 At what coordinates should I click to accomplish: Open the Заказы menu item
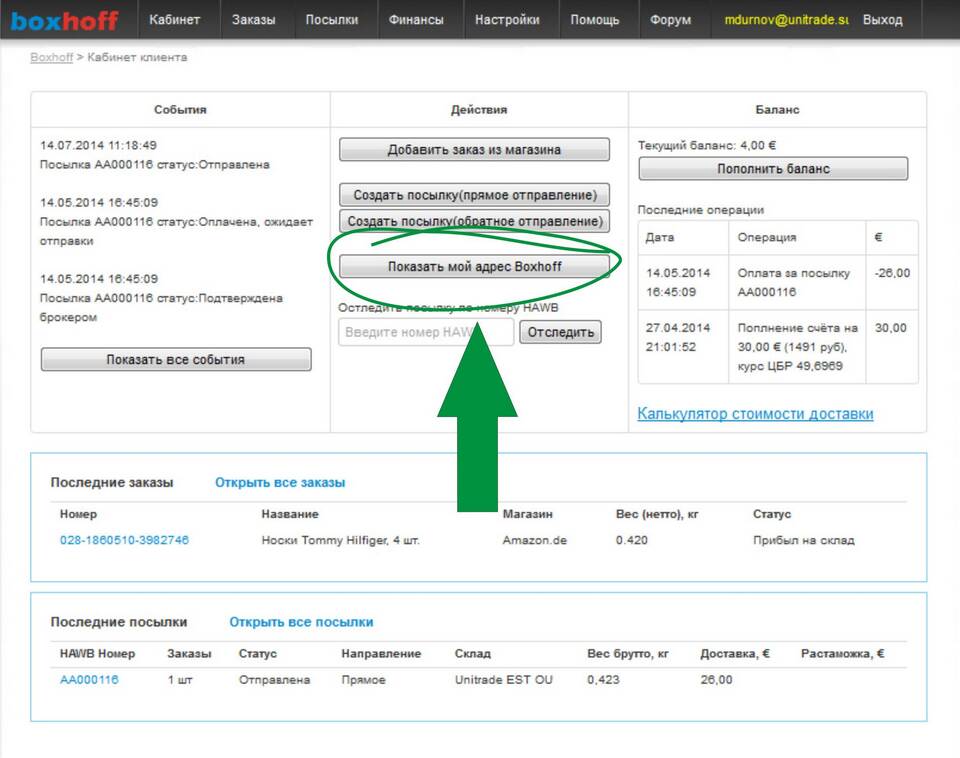253,20
